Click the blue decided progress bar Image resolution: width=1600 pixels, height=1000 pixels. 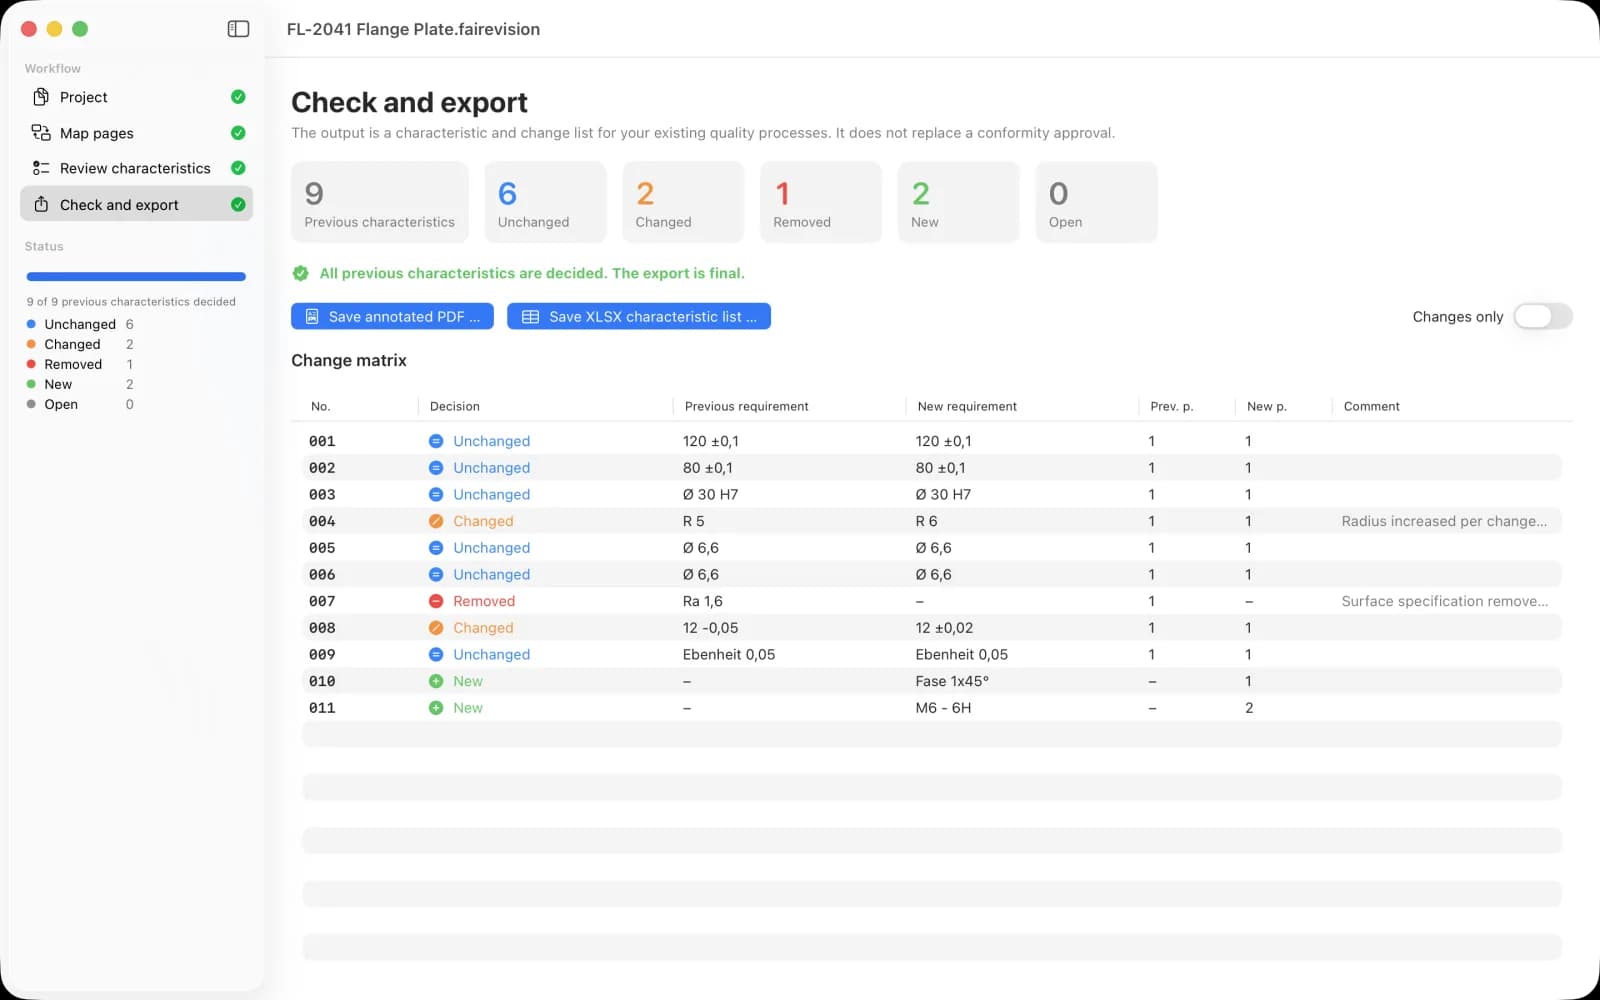point(136,277)
